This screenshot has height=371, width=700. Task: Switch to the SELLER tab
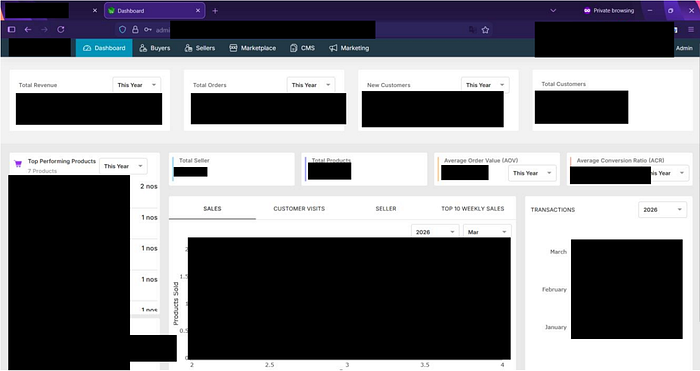[x=386, y=209]
